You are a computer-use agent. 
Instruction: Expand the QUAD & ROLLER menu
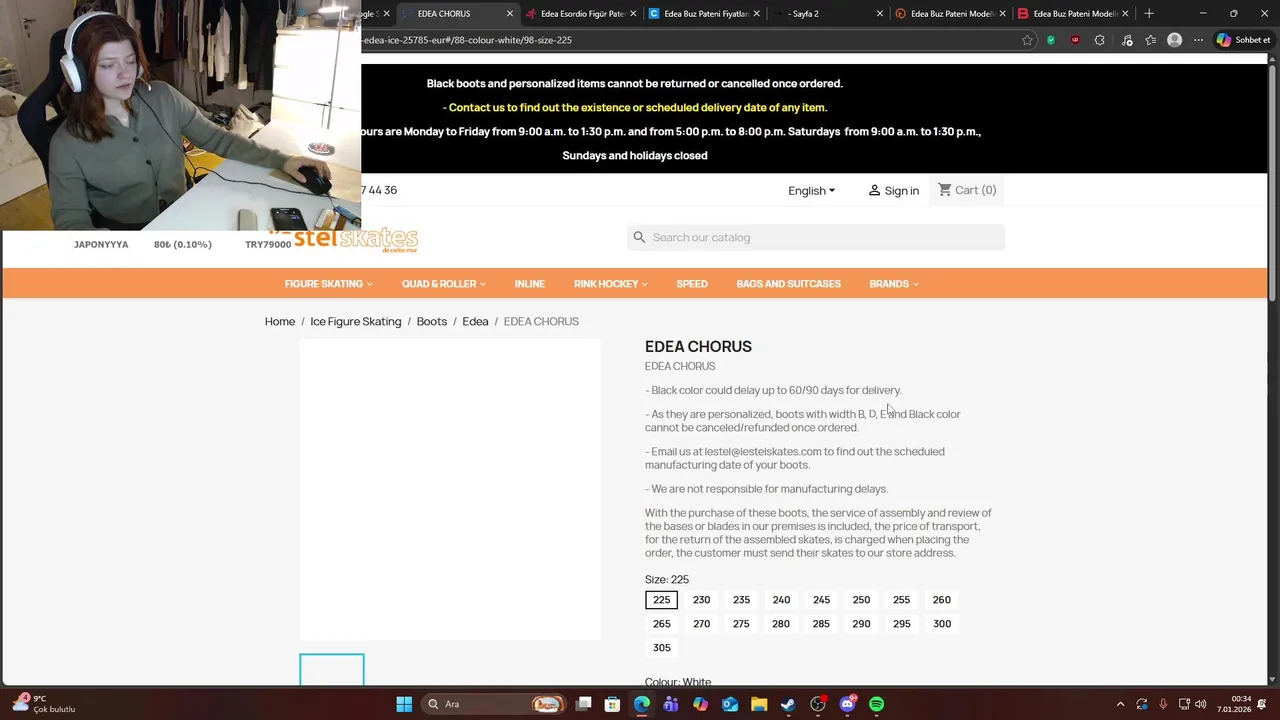click(x=444, y=284)
